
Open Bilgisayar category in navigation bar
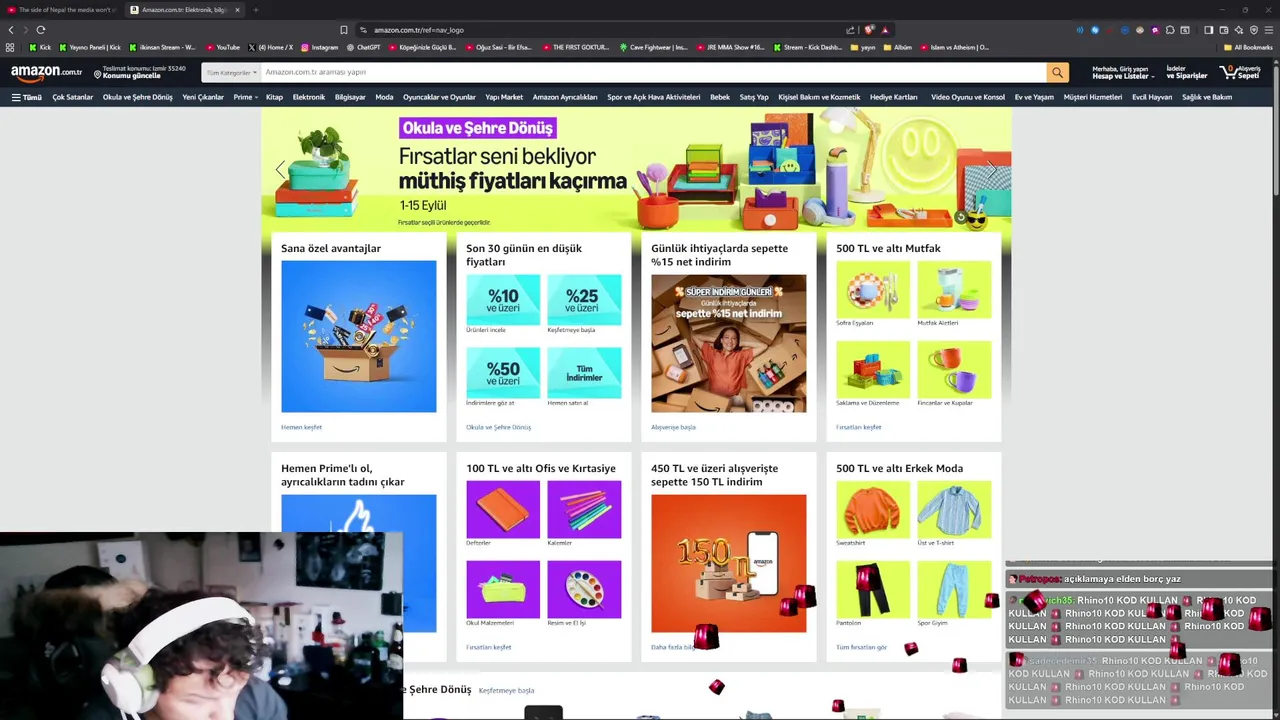350,97
